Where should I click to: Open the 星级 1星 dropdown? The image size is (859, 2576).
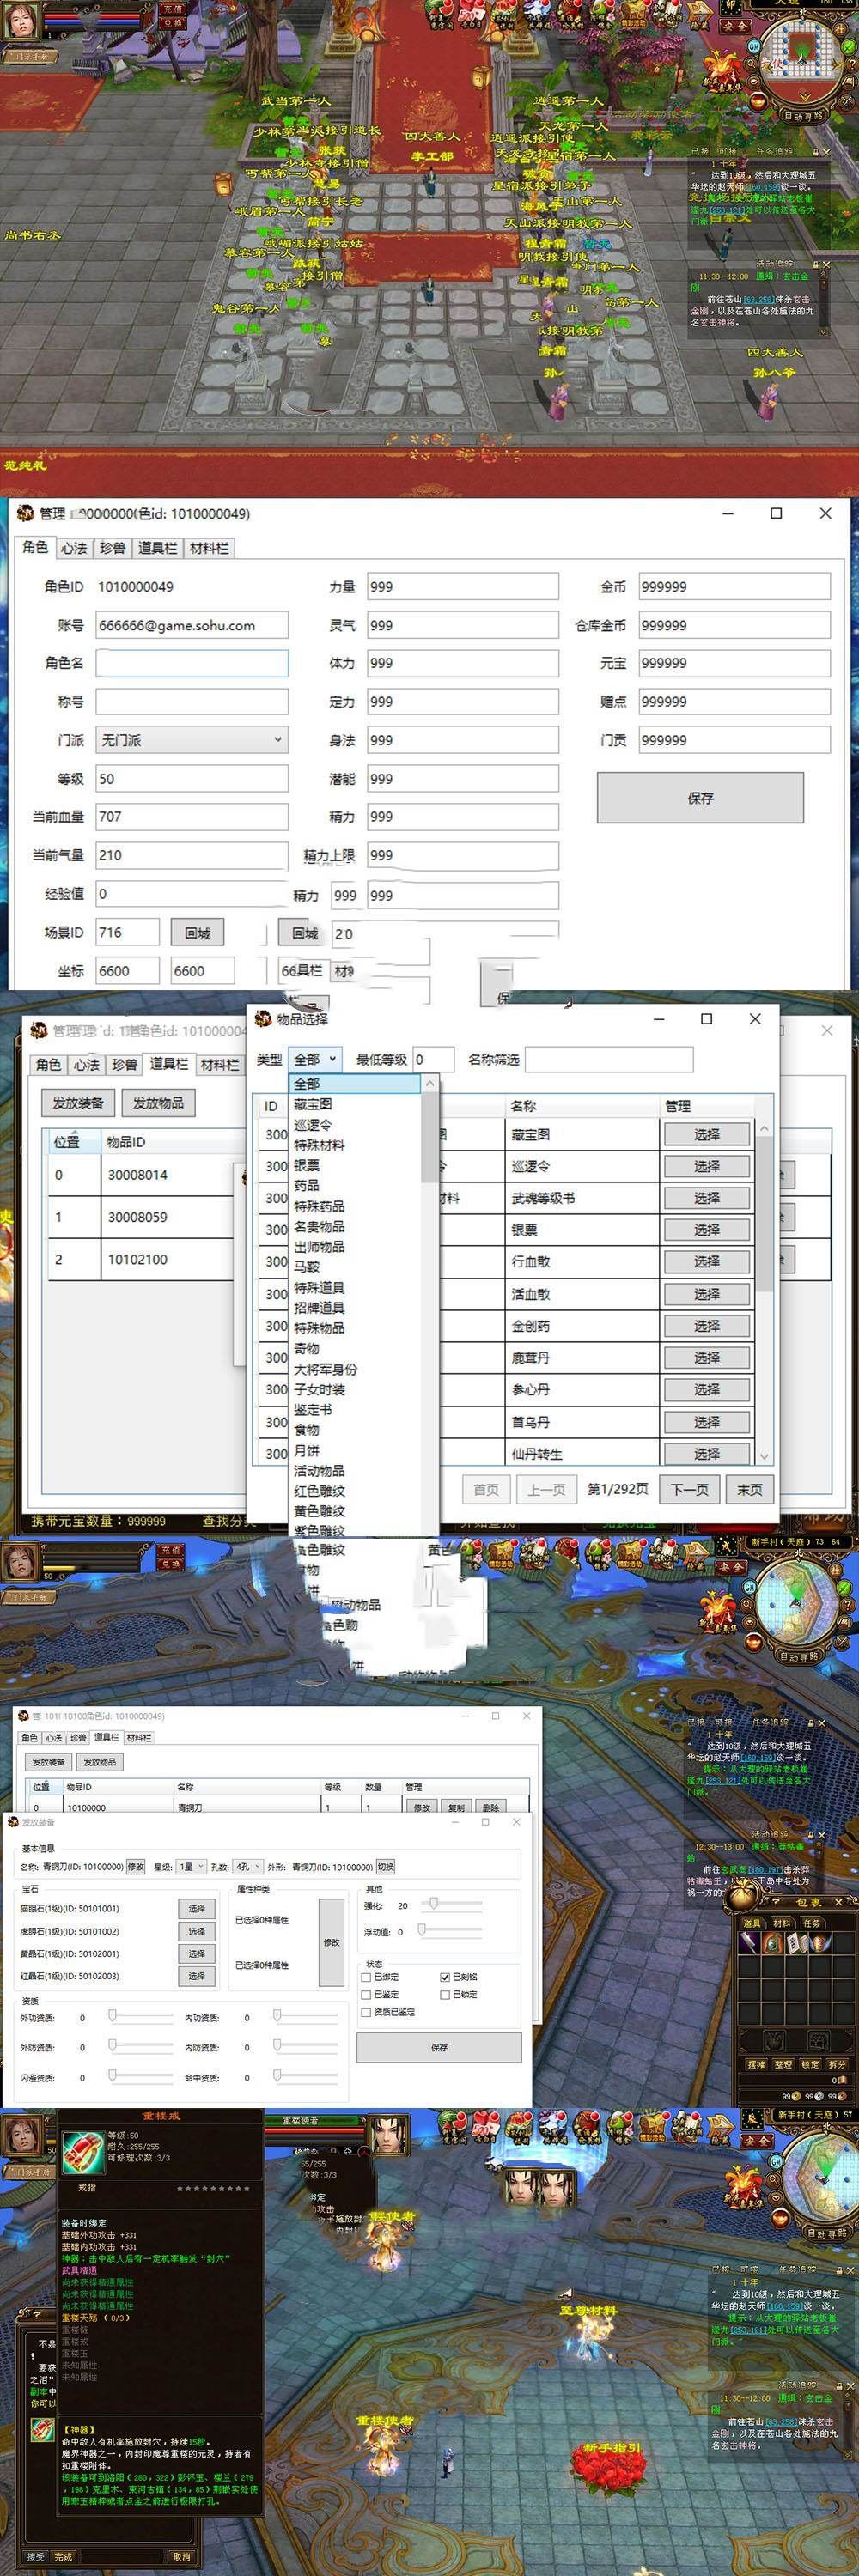[191, 1866]
